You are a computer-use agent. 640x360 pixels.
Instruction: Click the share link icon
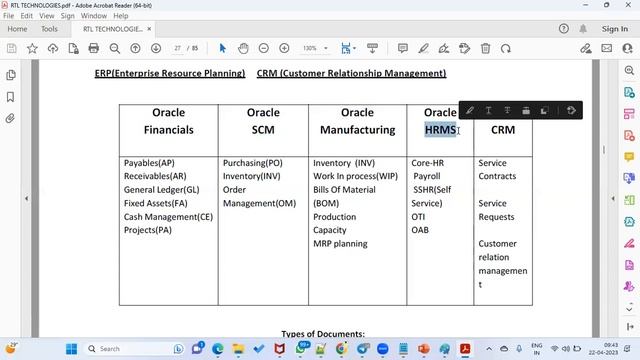(586, 49)
